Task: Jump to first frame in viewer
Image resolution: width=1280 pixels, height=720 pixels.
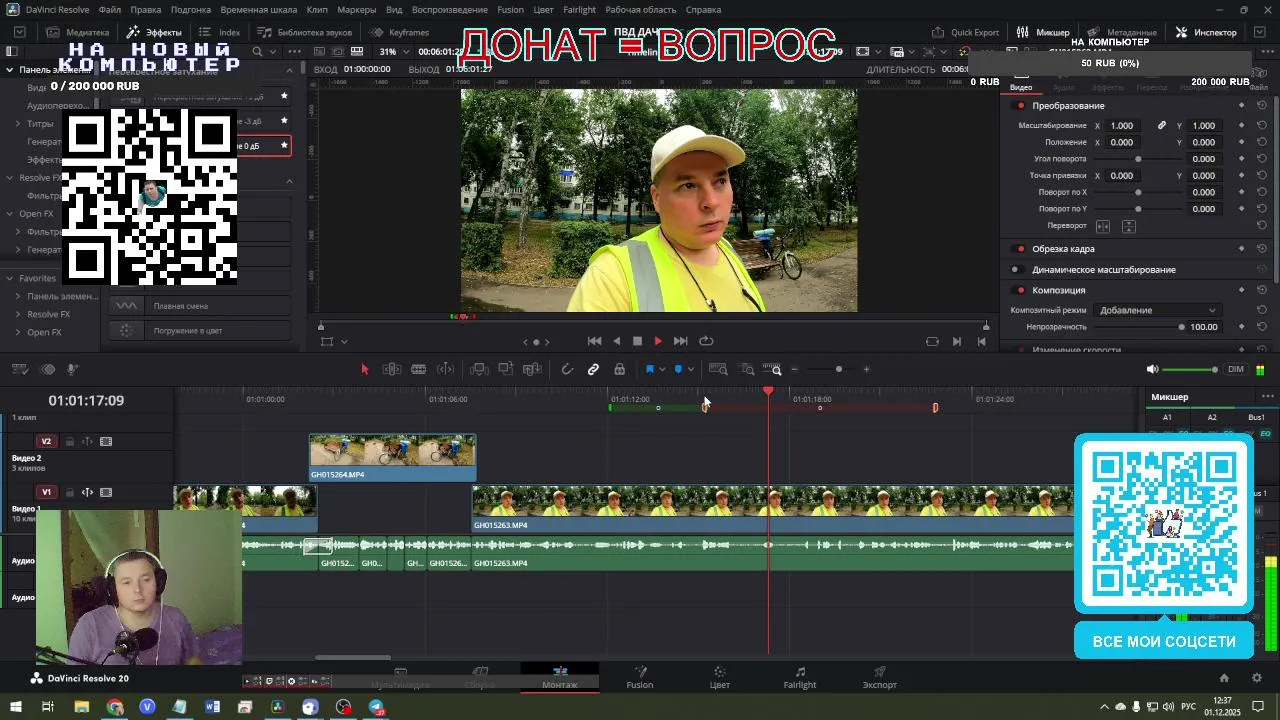Action: (x=594, y=341)
